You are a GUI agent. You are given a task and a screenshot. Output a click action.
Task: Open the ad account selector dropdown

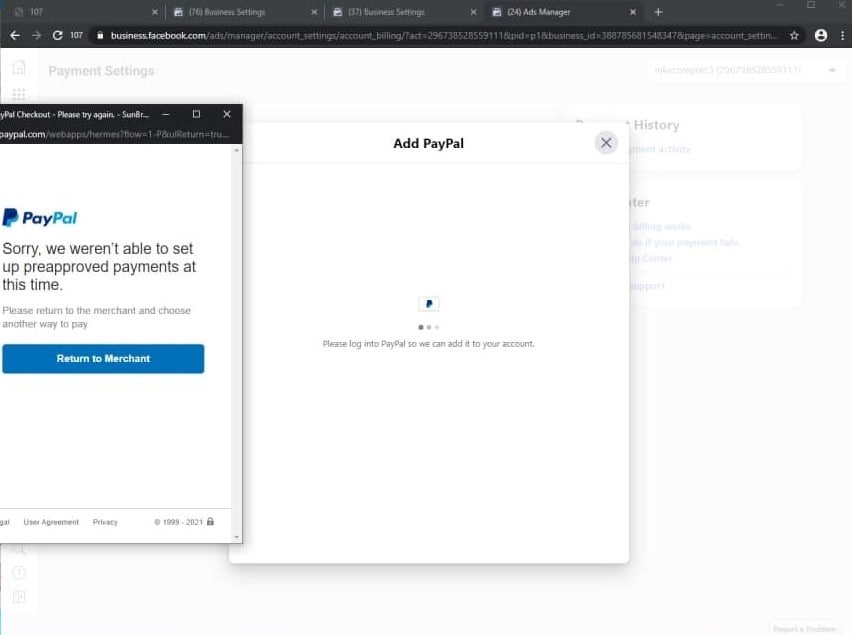(x=743, y=70)
